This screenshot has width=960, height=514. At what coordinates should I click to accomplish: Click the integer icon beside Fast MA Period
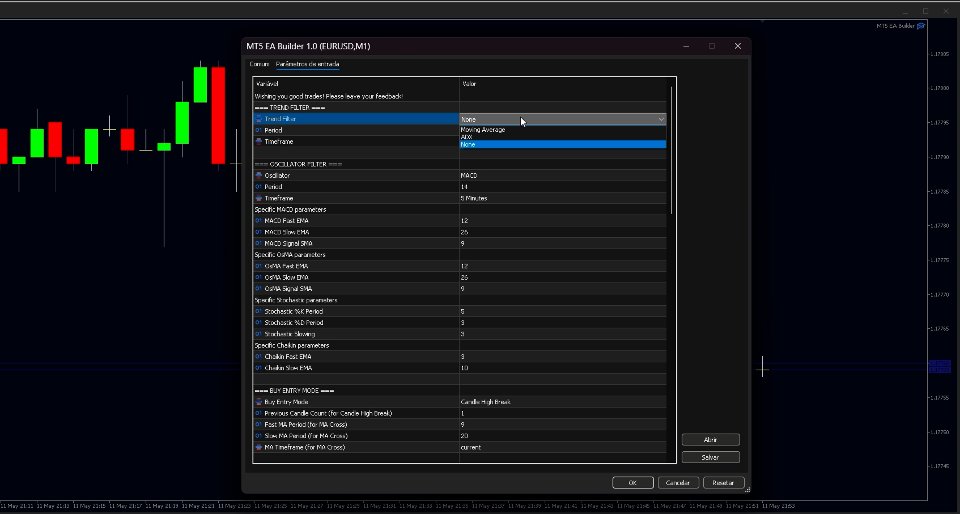click(258, 425)
